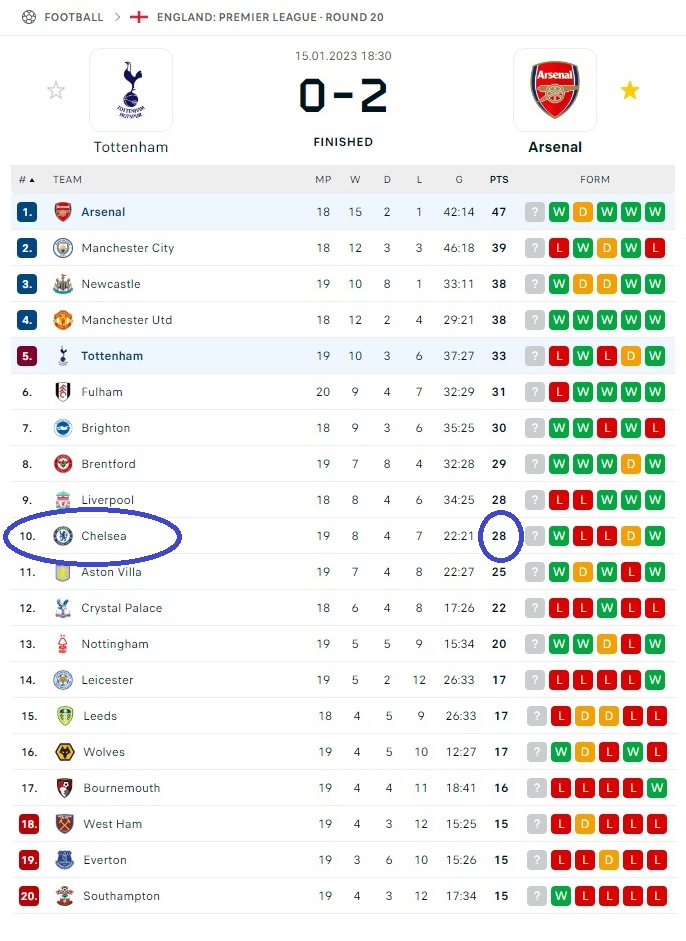Sort standings by the # rank column
Viewport: 686px width, 941px height.
tap(26, 179)
